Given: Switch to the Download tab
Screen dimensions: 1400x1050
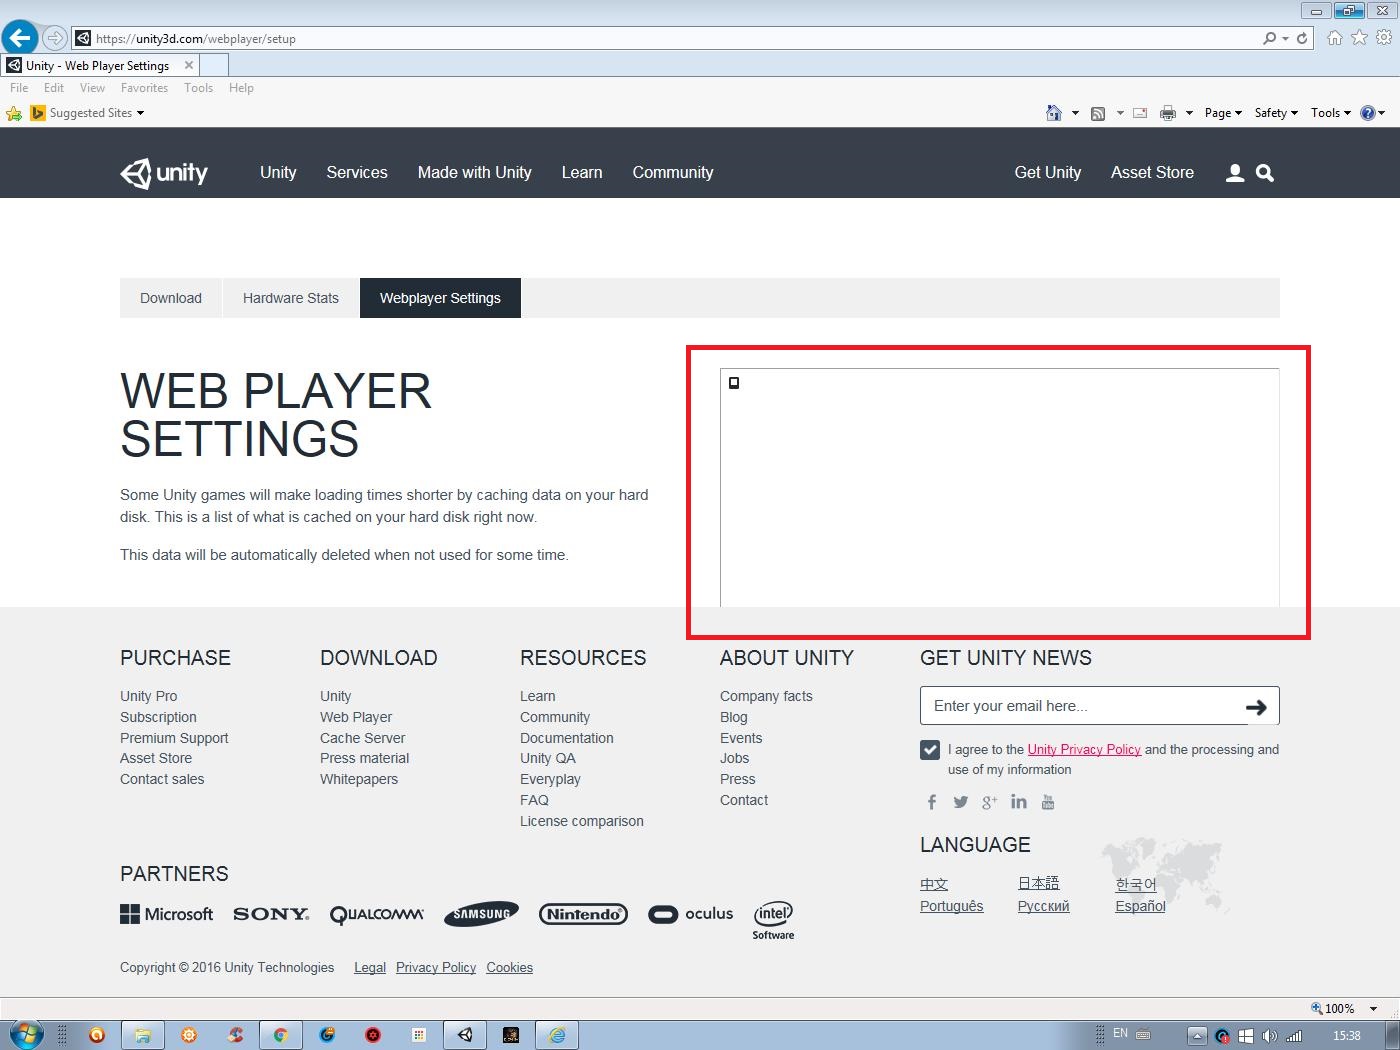Looking at the screenshot, I should [x=171, y=298].
